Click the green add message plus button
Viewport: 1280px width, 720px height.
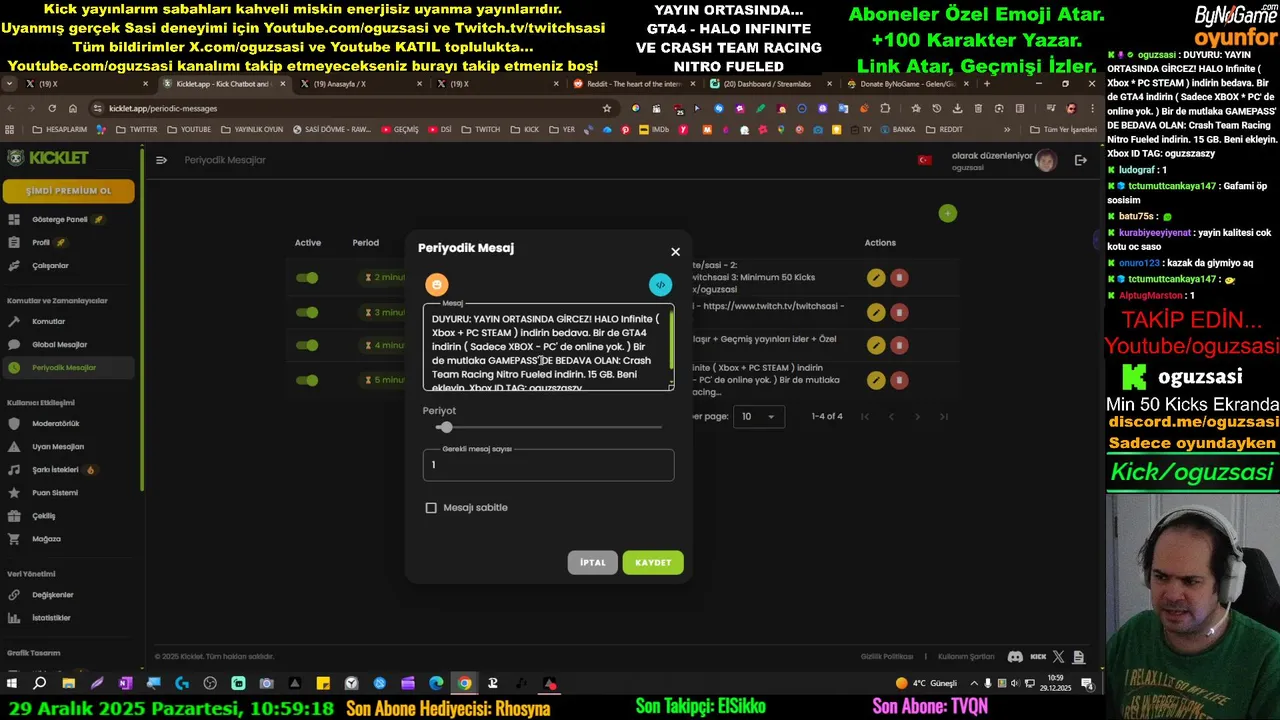coord(947,213)
